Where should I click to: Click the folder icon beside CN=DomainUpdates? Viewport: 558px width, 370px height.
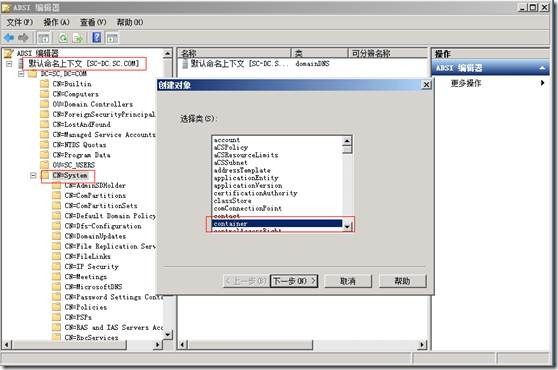pos(57,236)
